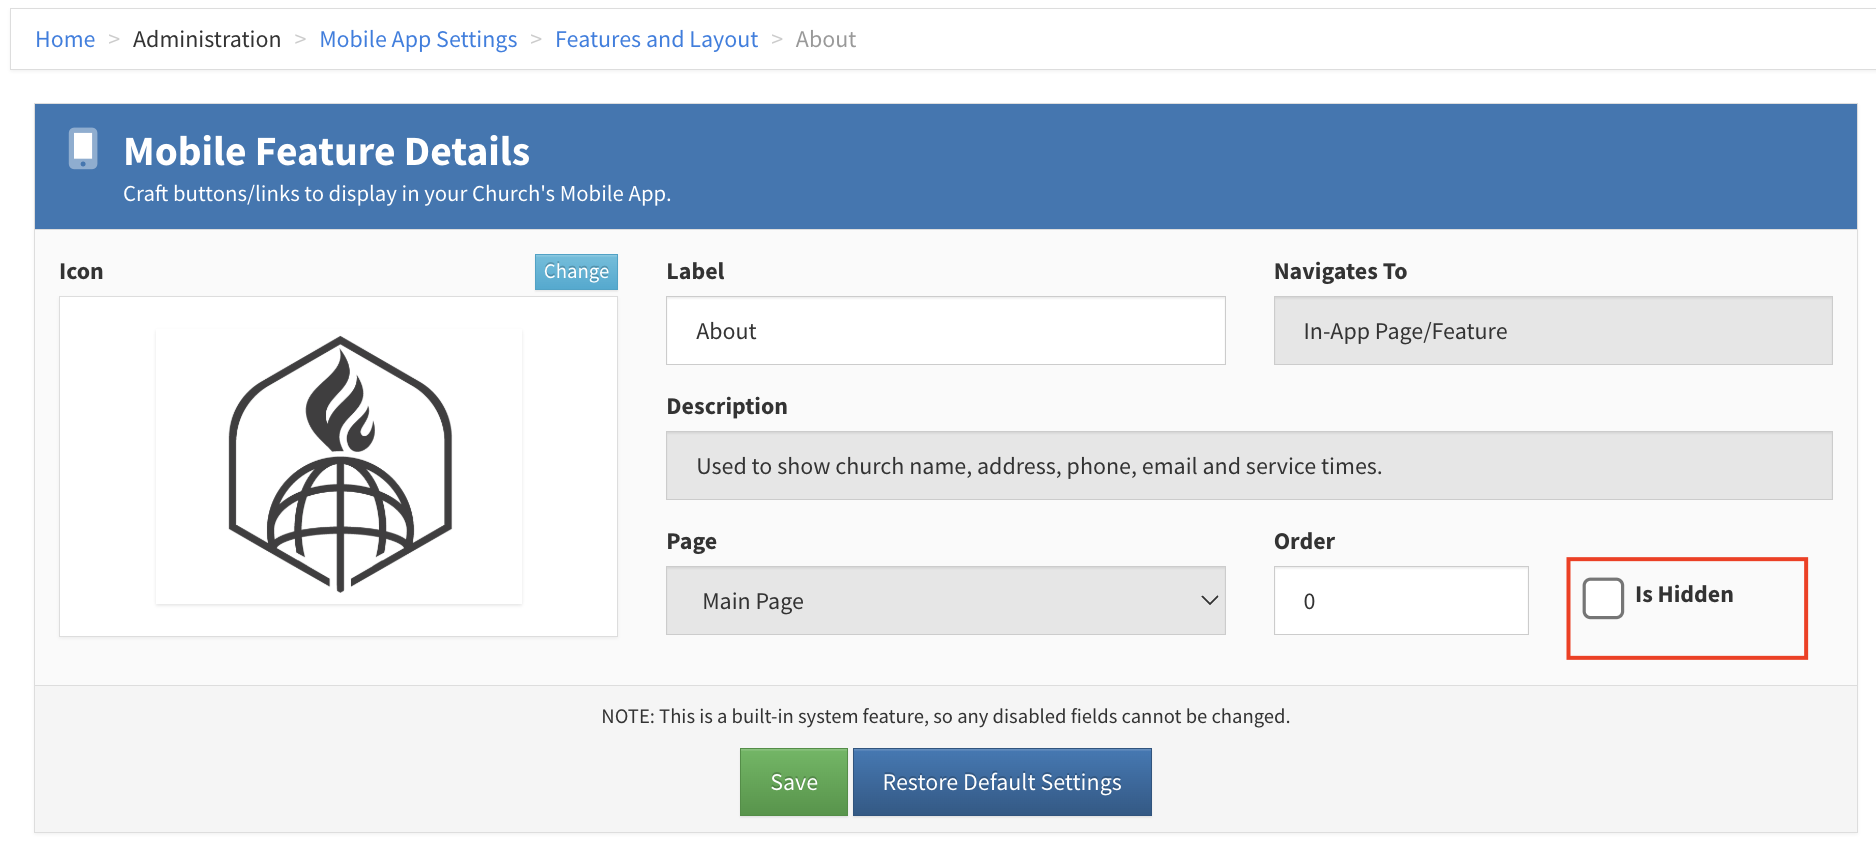Click the Mobile Feature Details heading
This screenshot has width=1876, height=844.
coord(326,152)
